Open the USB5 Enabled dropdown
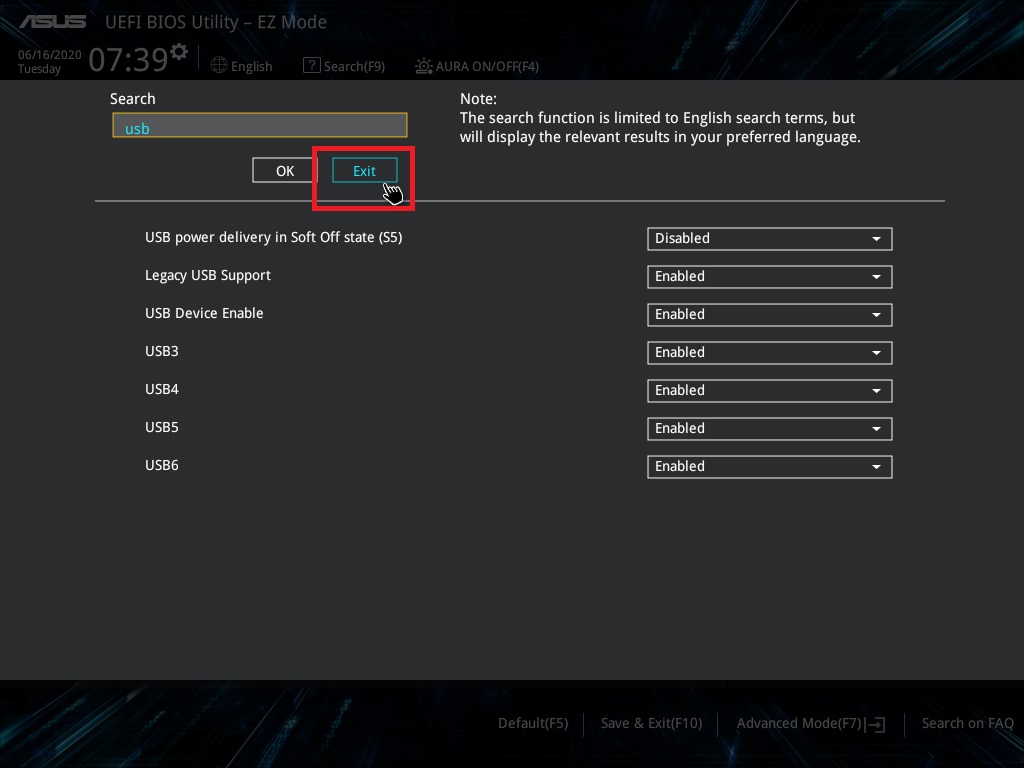Image resolution: width=1024 pixels, height=768 pixels. pos(769,428)
